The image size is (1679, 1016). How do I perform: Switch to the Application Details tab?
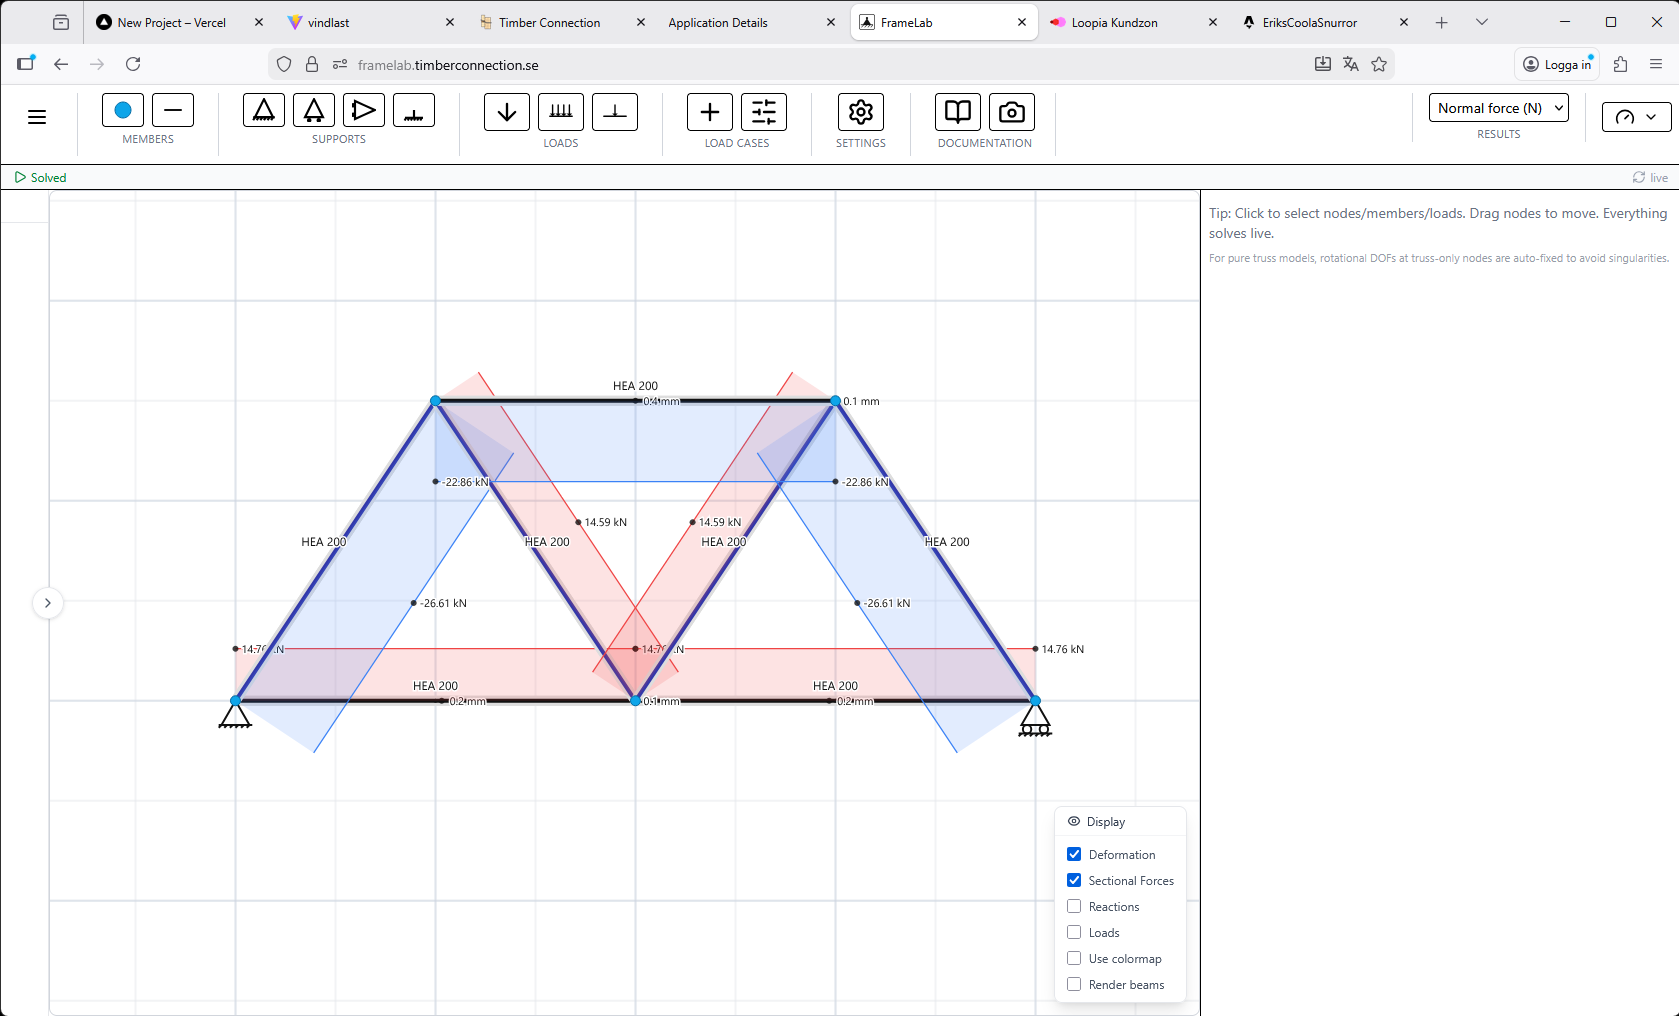(x=718, y=22)
